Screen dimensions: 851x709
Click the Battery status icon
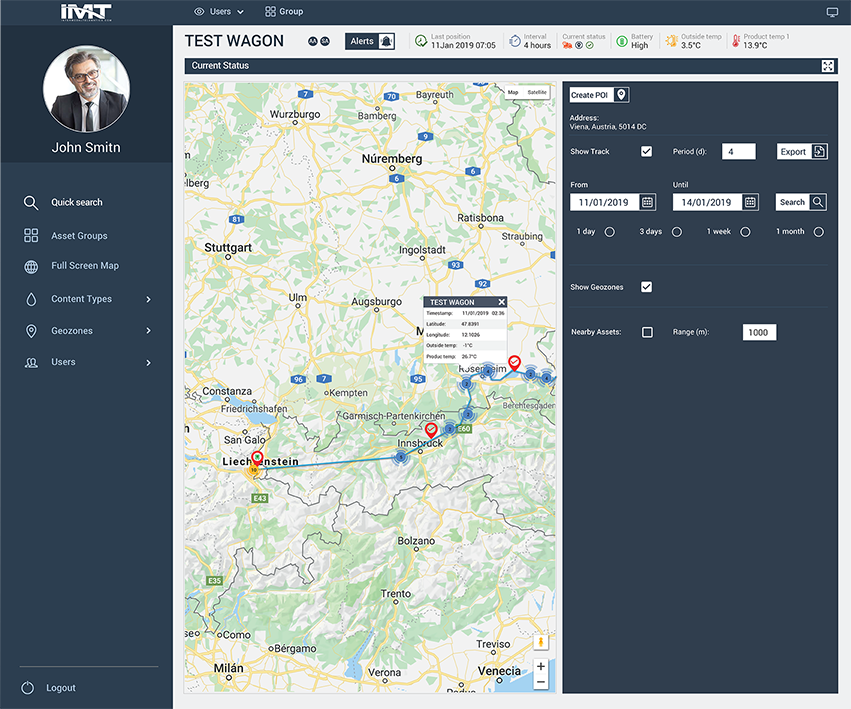[622, 41]
